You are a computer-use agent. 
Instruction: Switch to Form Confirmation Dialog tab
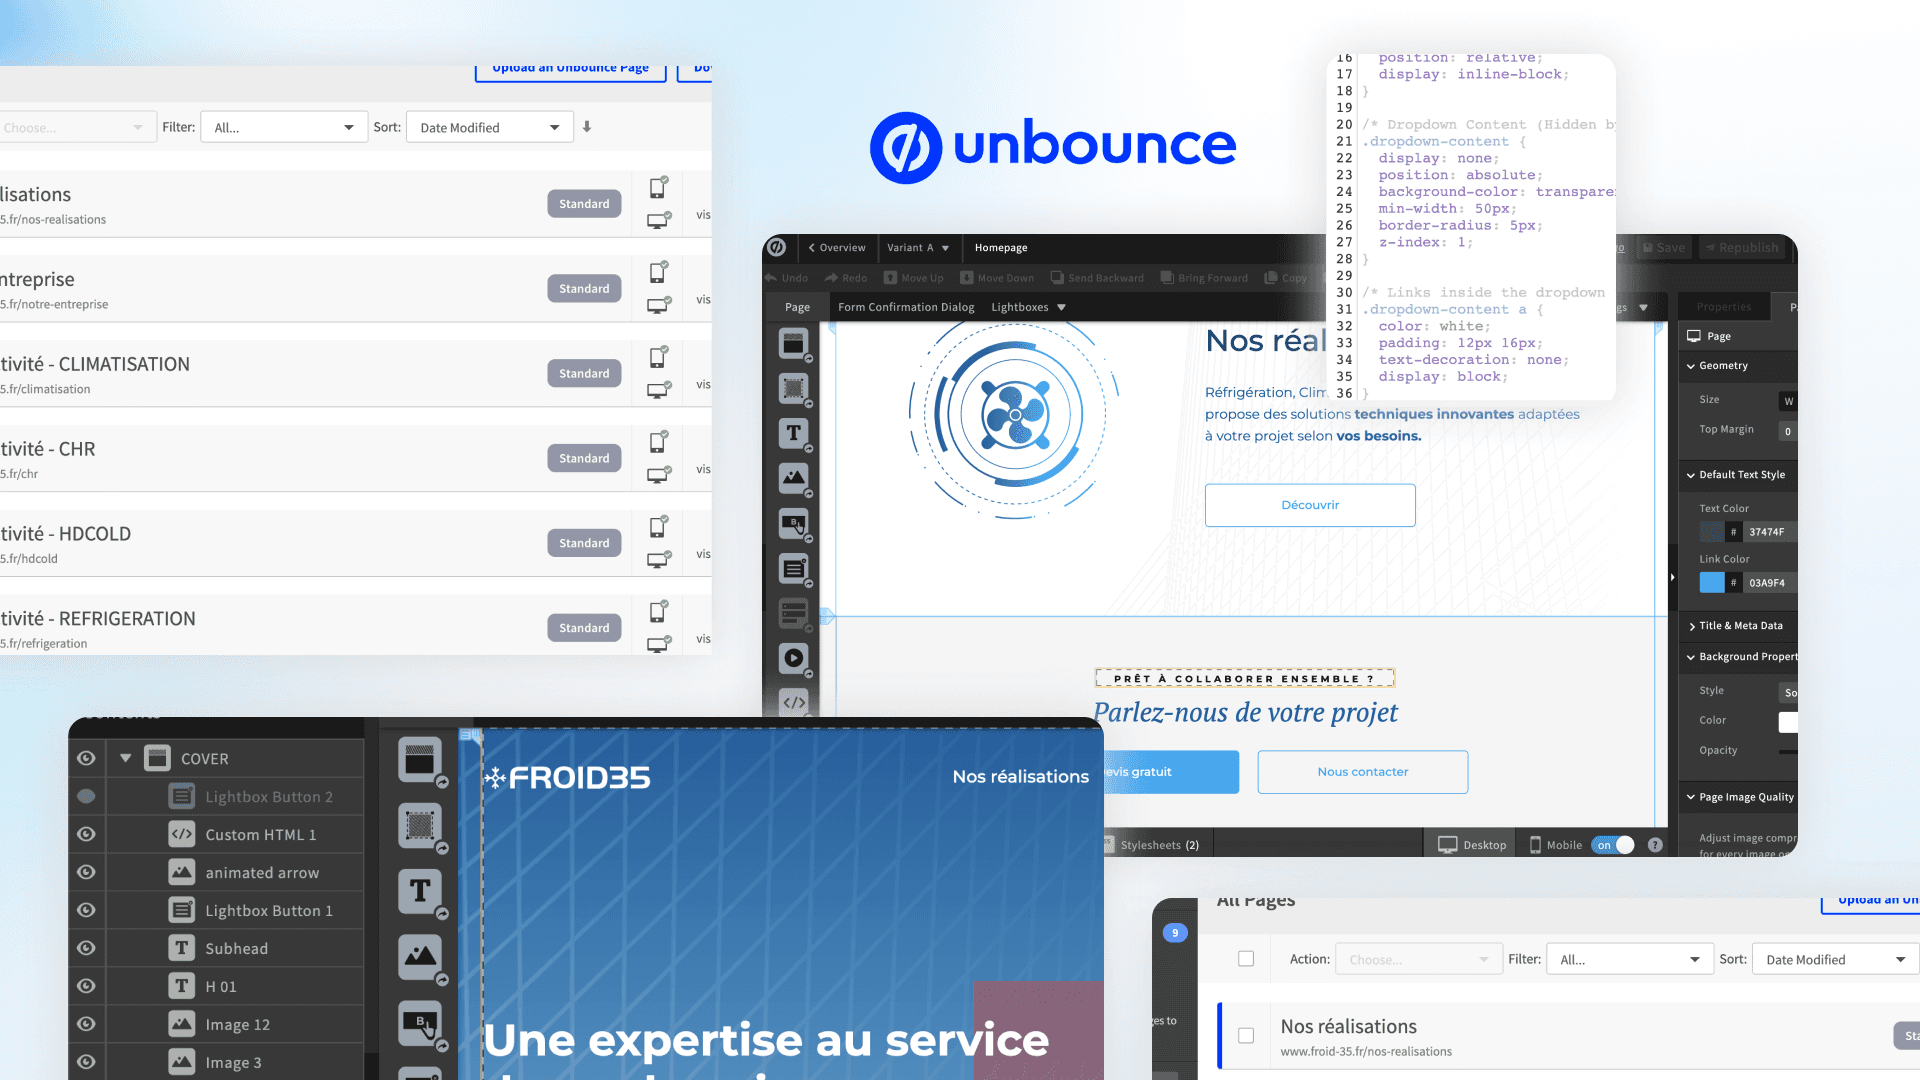click(905, 307)
